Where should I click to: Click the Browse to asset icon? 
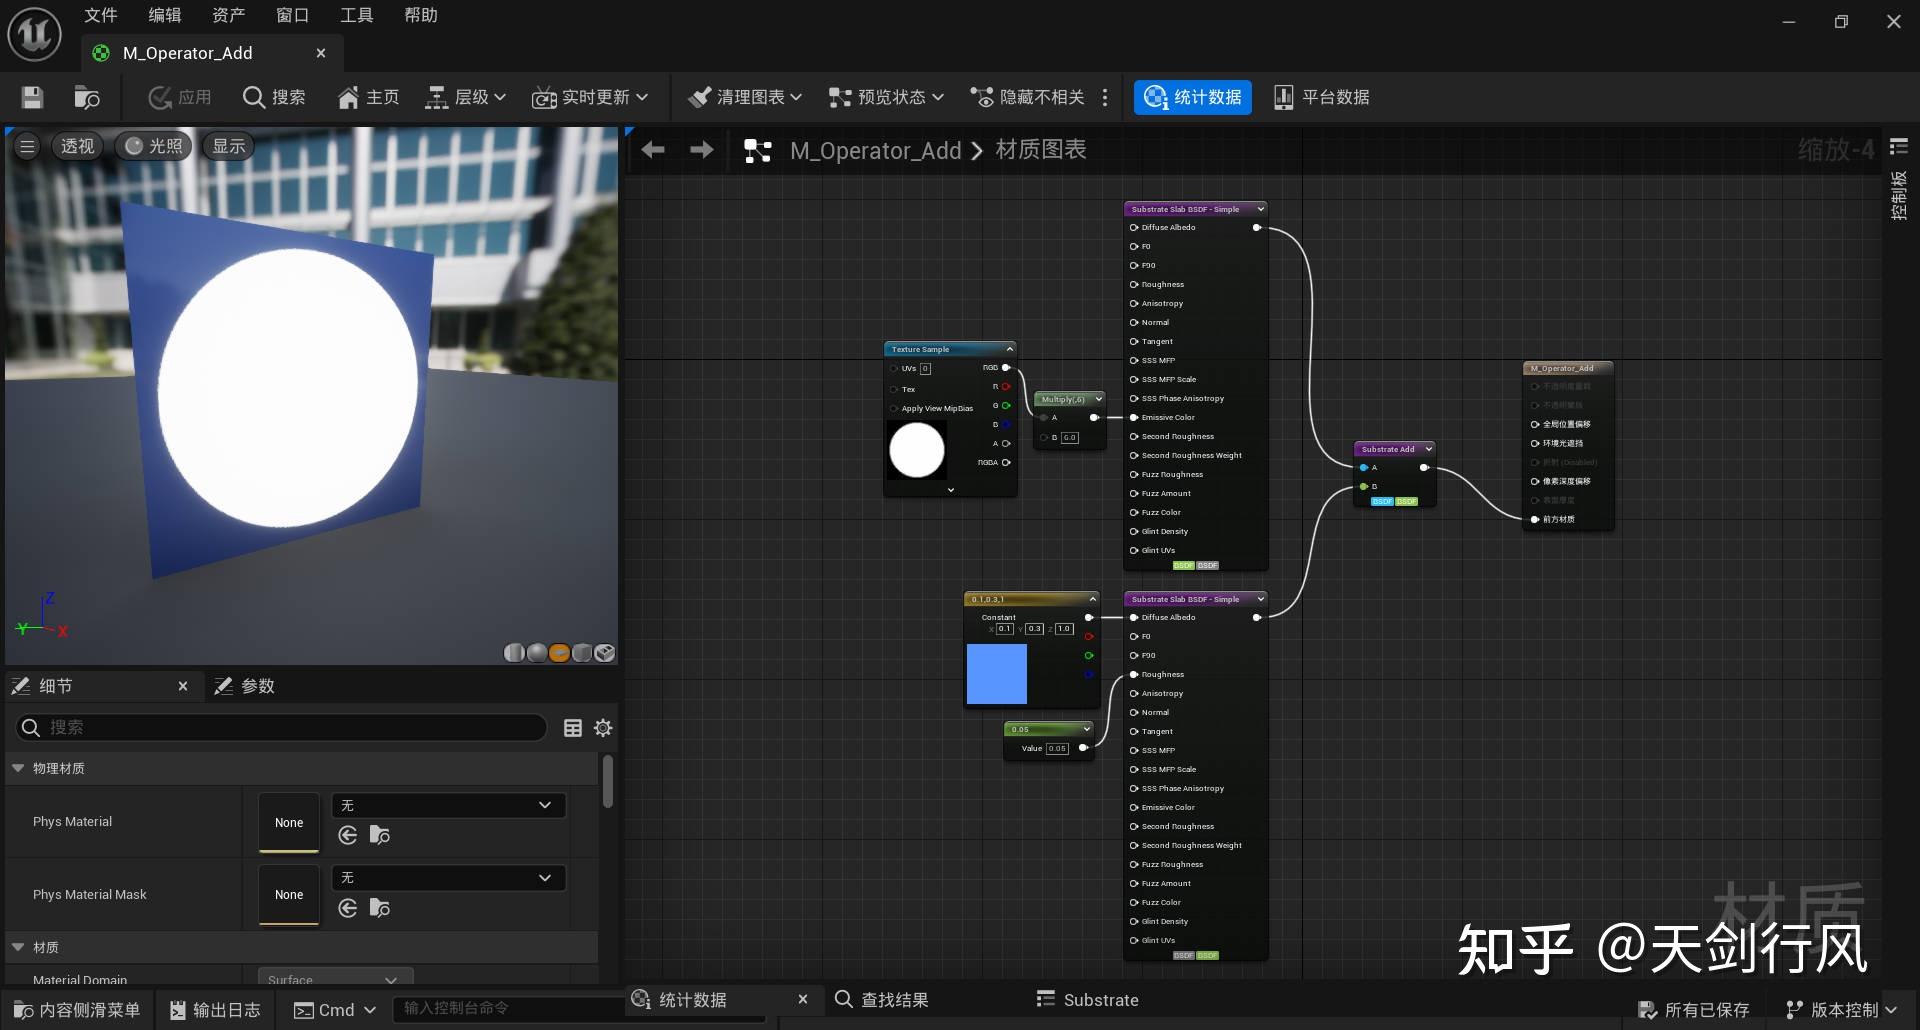87,97
